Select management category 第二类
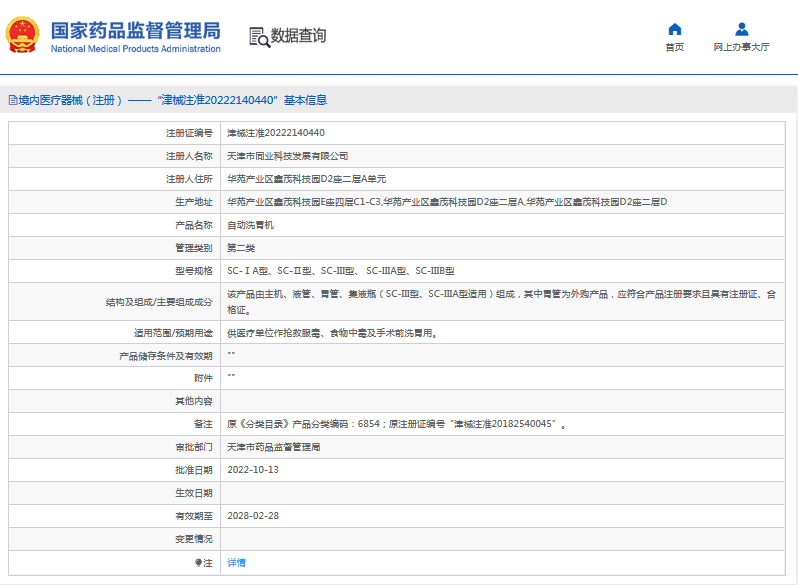Image resolution: width=798 pixels, height=585 pixels. pos(241,248)
